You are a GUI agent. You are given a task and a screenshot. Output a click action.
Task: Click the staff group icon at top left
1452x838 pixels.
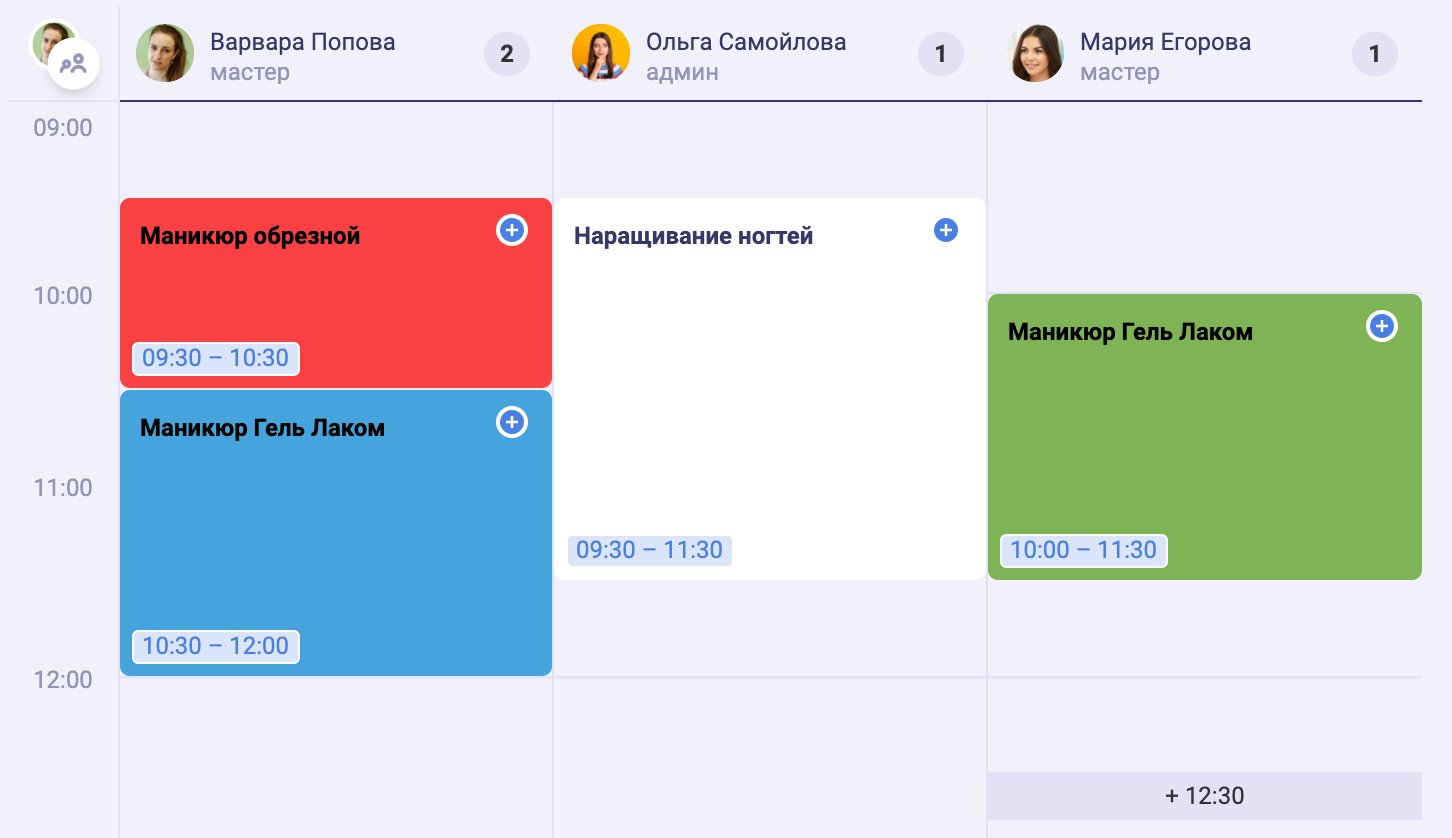click(73, 65)
